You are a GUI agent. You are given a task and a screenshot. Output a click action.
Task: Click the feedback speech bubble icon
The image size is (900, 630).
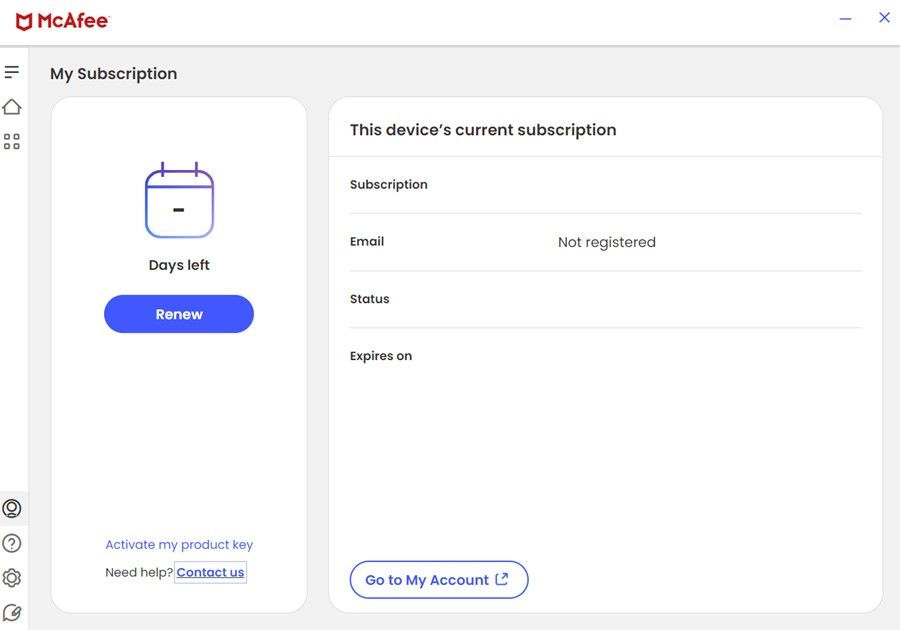pyautogui.click(x=12, y=612)
